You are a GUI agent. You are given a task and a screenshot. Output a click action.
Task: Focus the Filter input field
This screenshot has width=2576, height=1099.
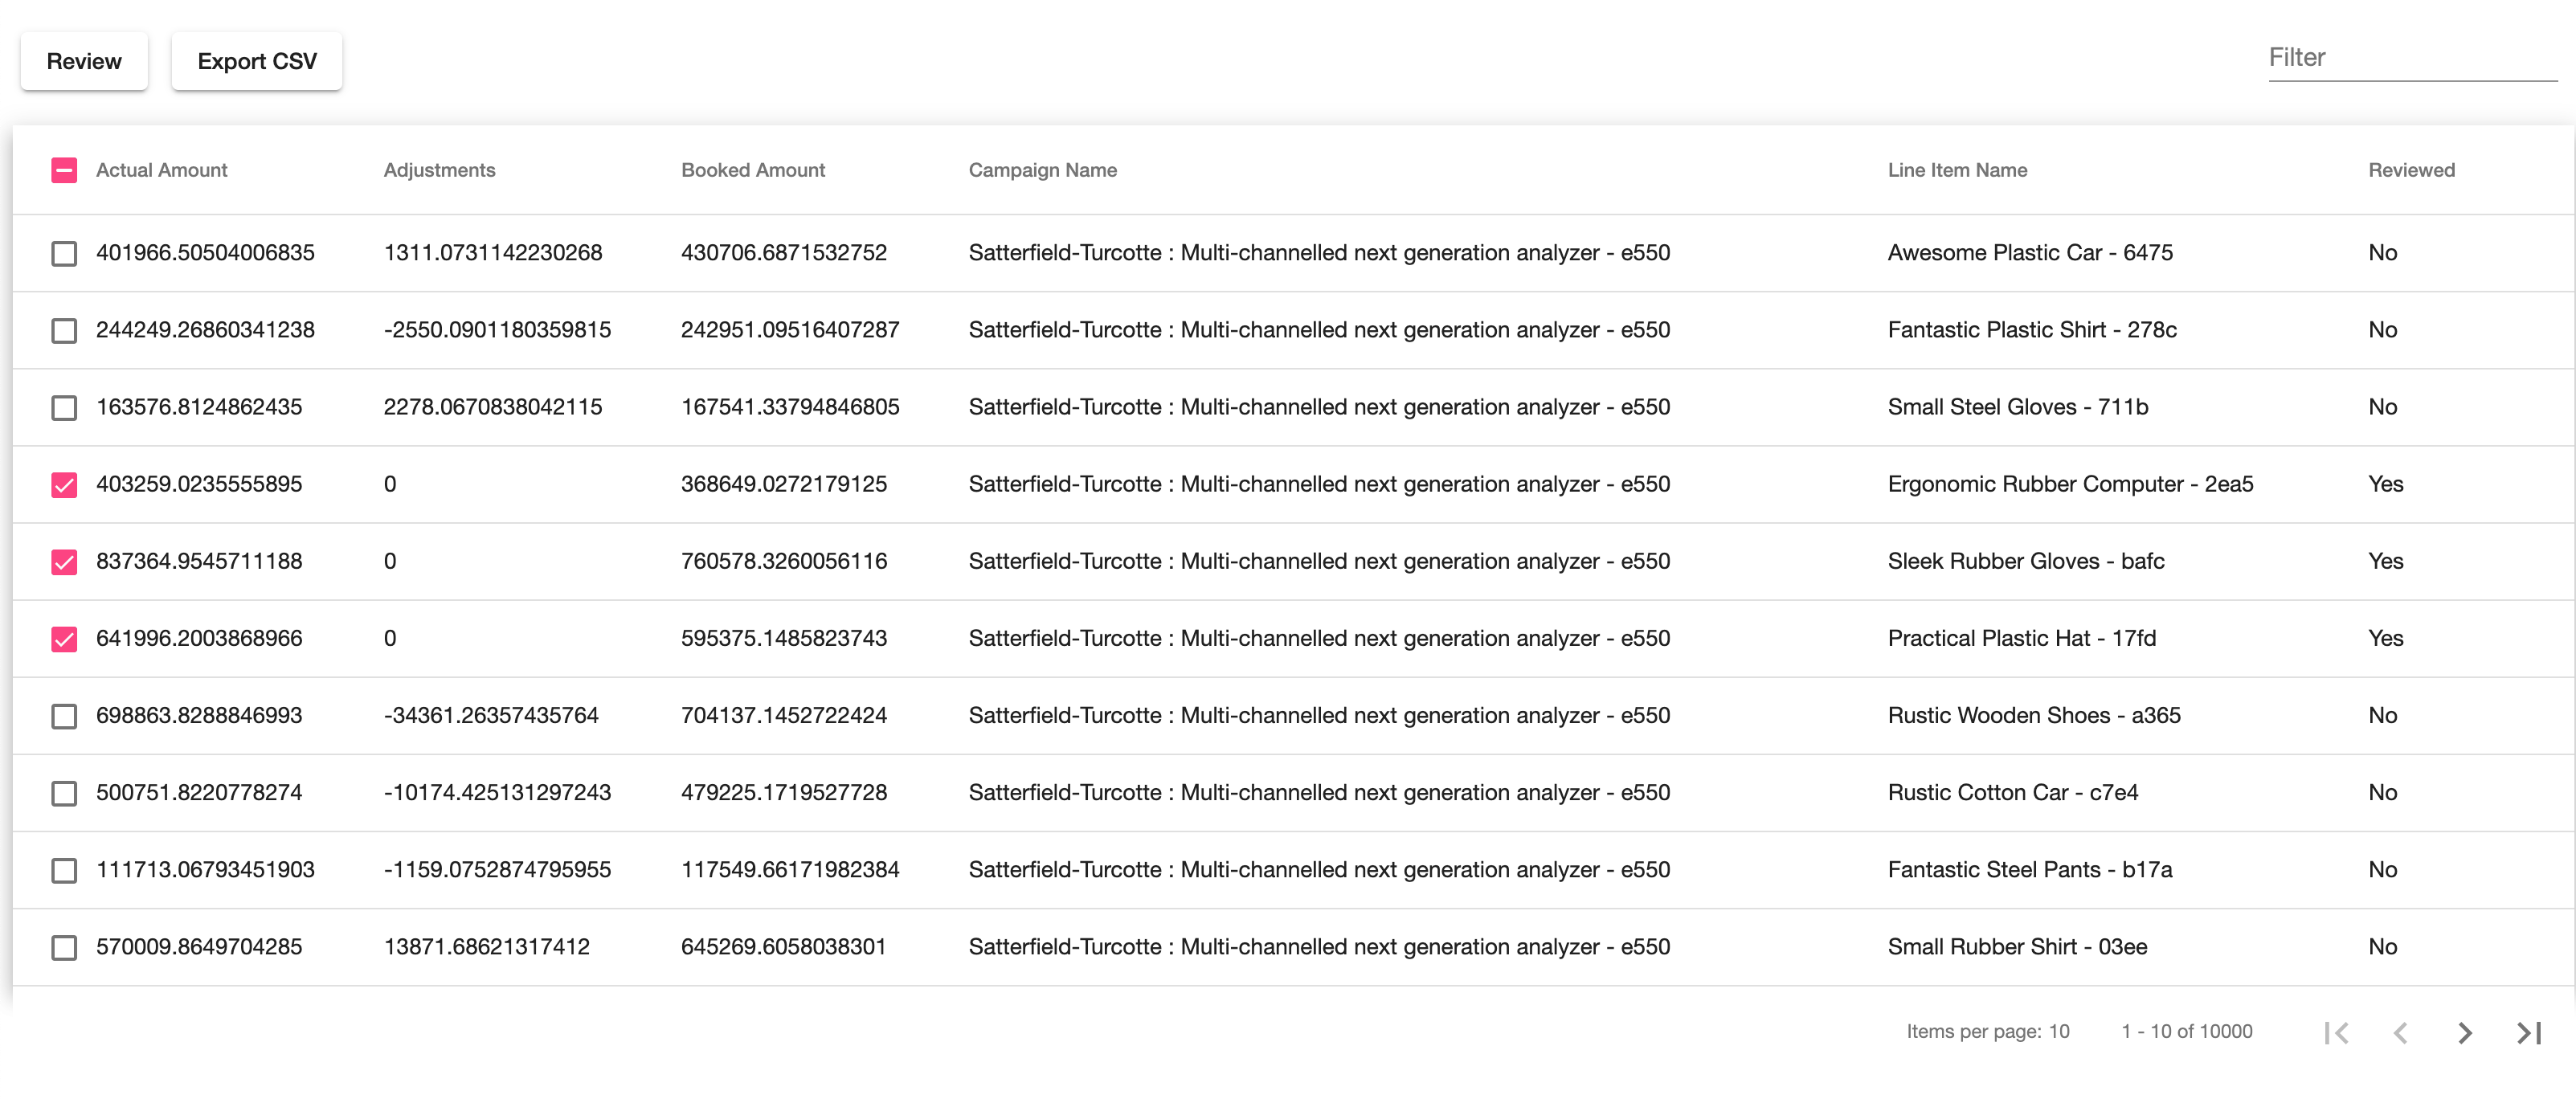2410,58
